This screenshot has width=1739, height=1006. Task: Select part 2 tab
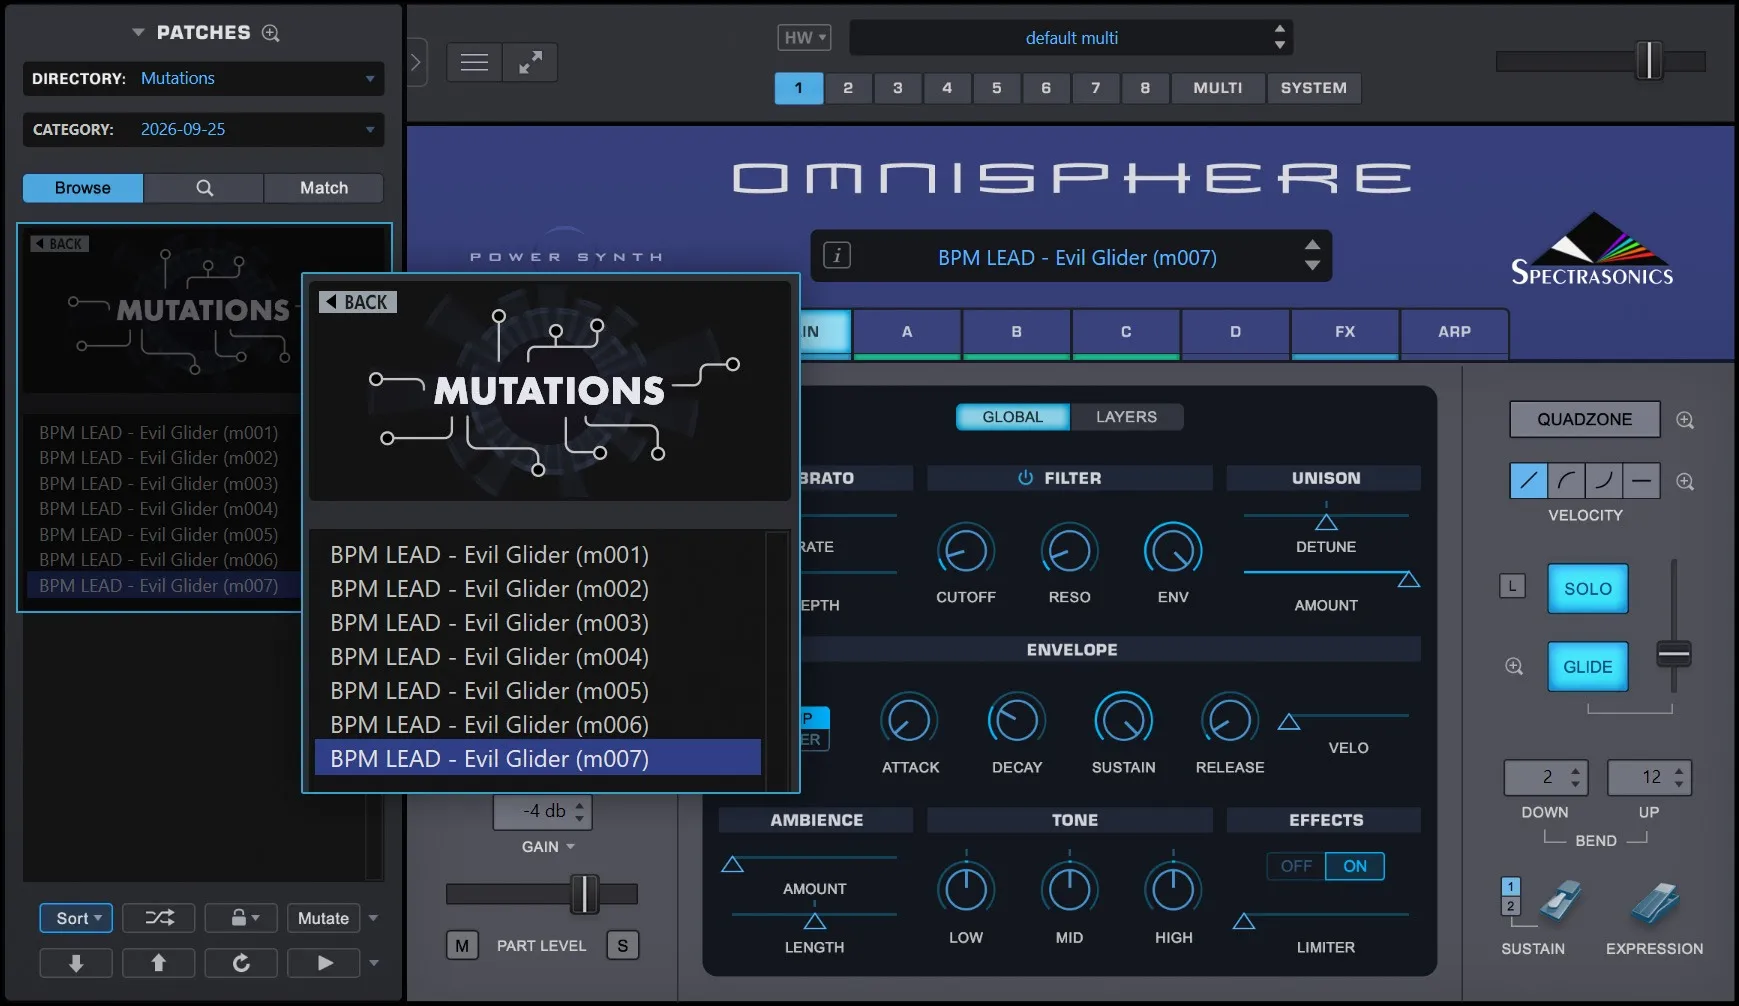pos(848,88)
